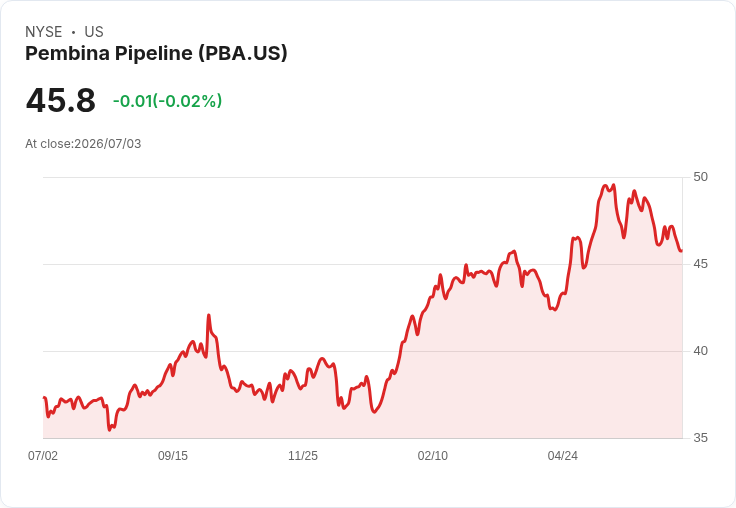
Task: Click the 45 price axis label
Action: [x=700, y=264]
